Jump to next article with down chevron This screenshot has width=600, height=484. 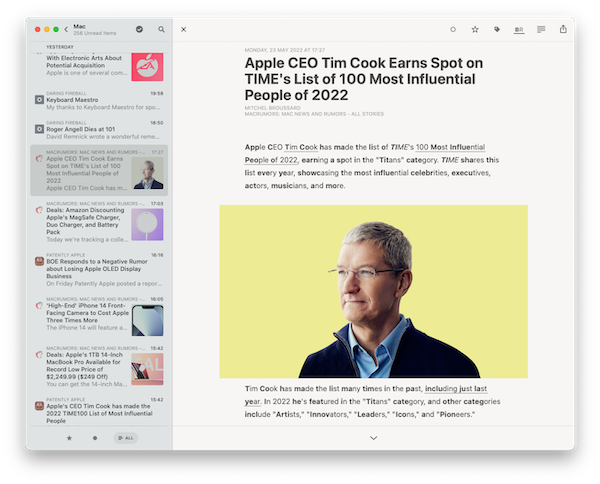(x=374, y=438)
